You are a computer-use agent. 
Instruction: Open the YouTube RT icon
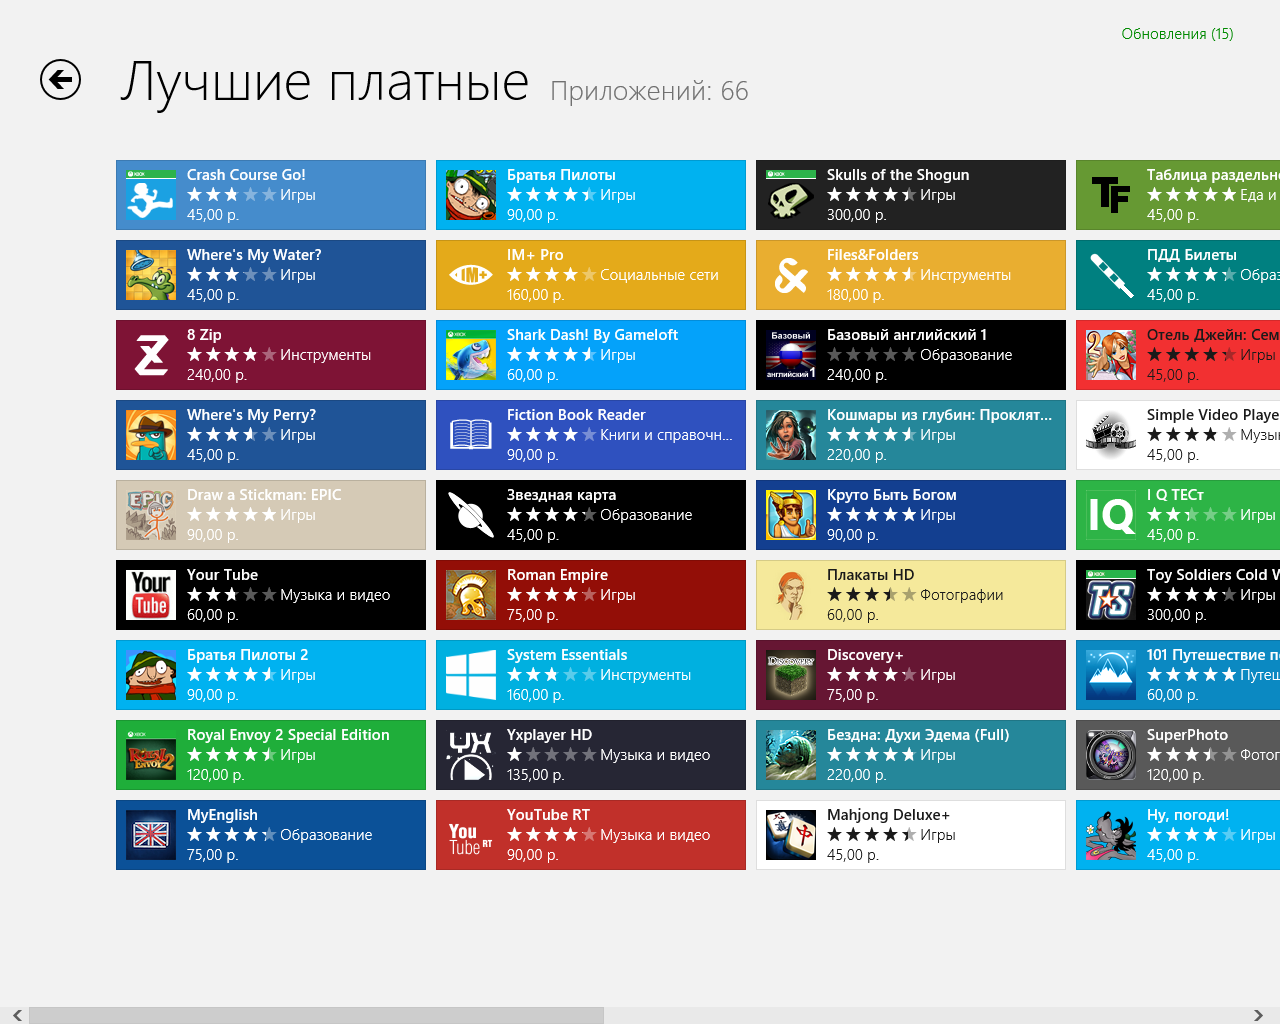coord(471,835)
